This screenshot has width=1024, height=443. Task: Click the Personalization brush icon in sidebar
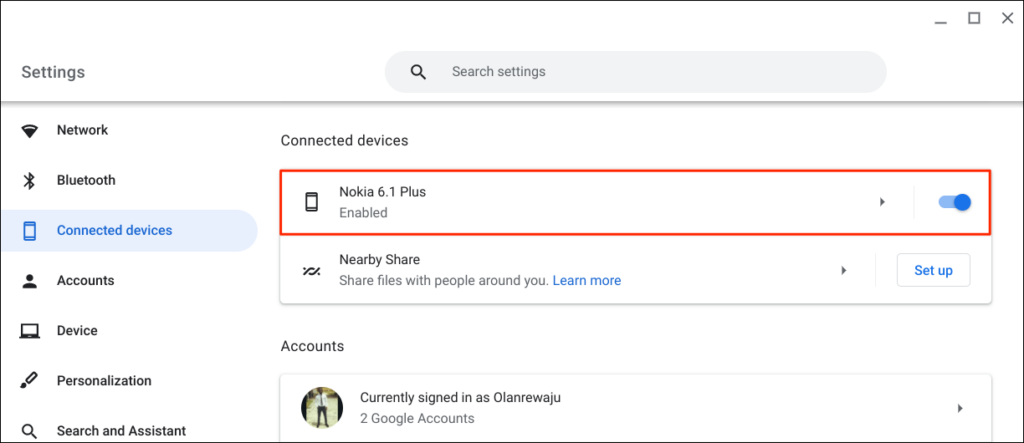tap(30, 381)
